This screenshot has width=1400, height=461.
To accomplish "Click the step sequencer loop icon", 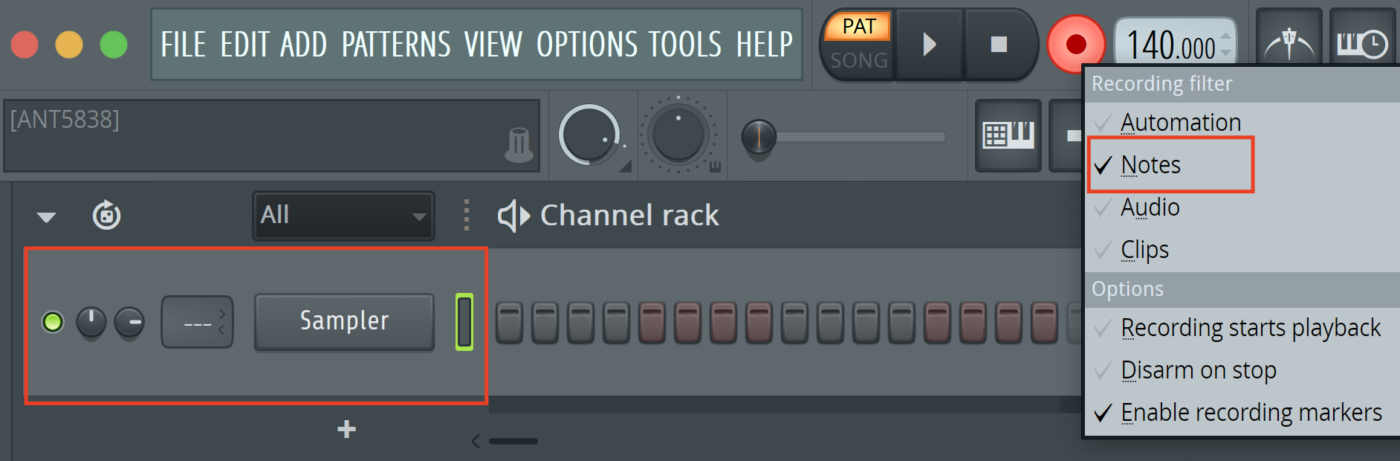I will pyautogui.click(x=106, y=215).
